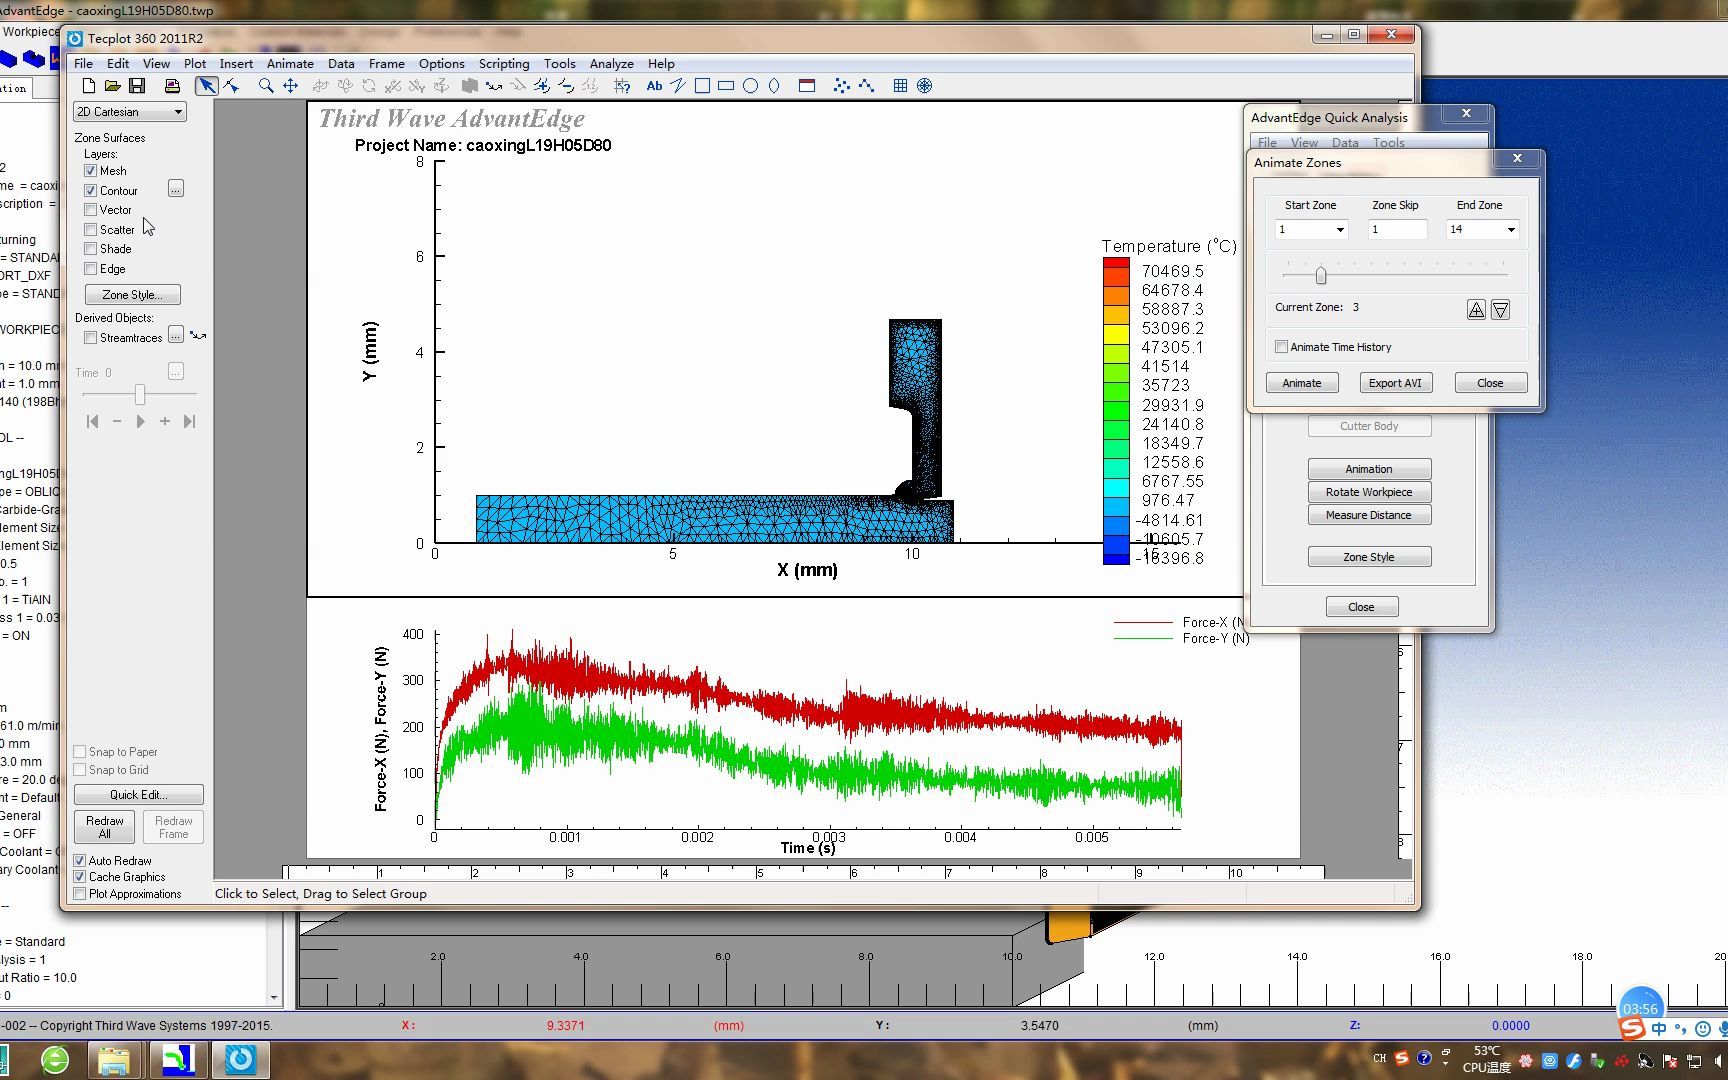Disable the Mesh layer checkbox
Viewport: 1728px width, 1080px height.
[91, 171]
